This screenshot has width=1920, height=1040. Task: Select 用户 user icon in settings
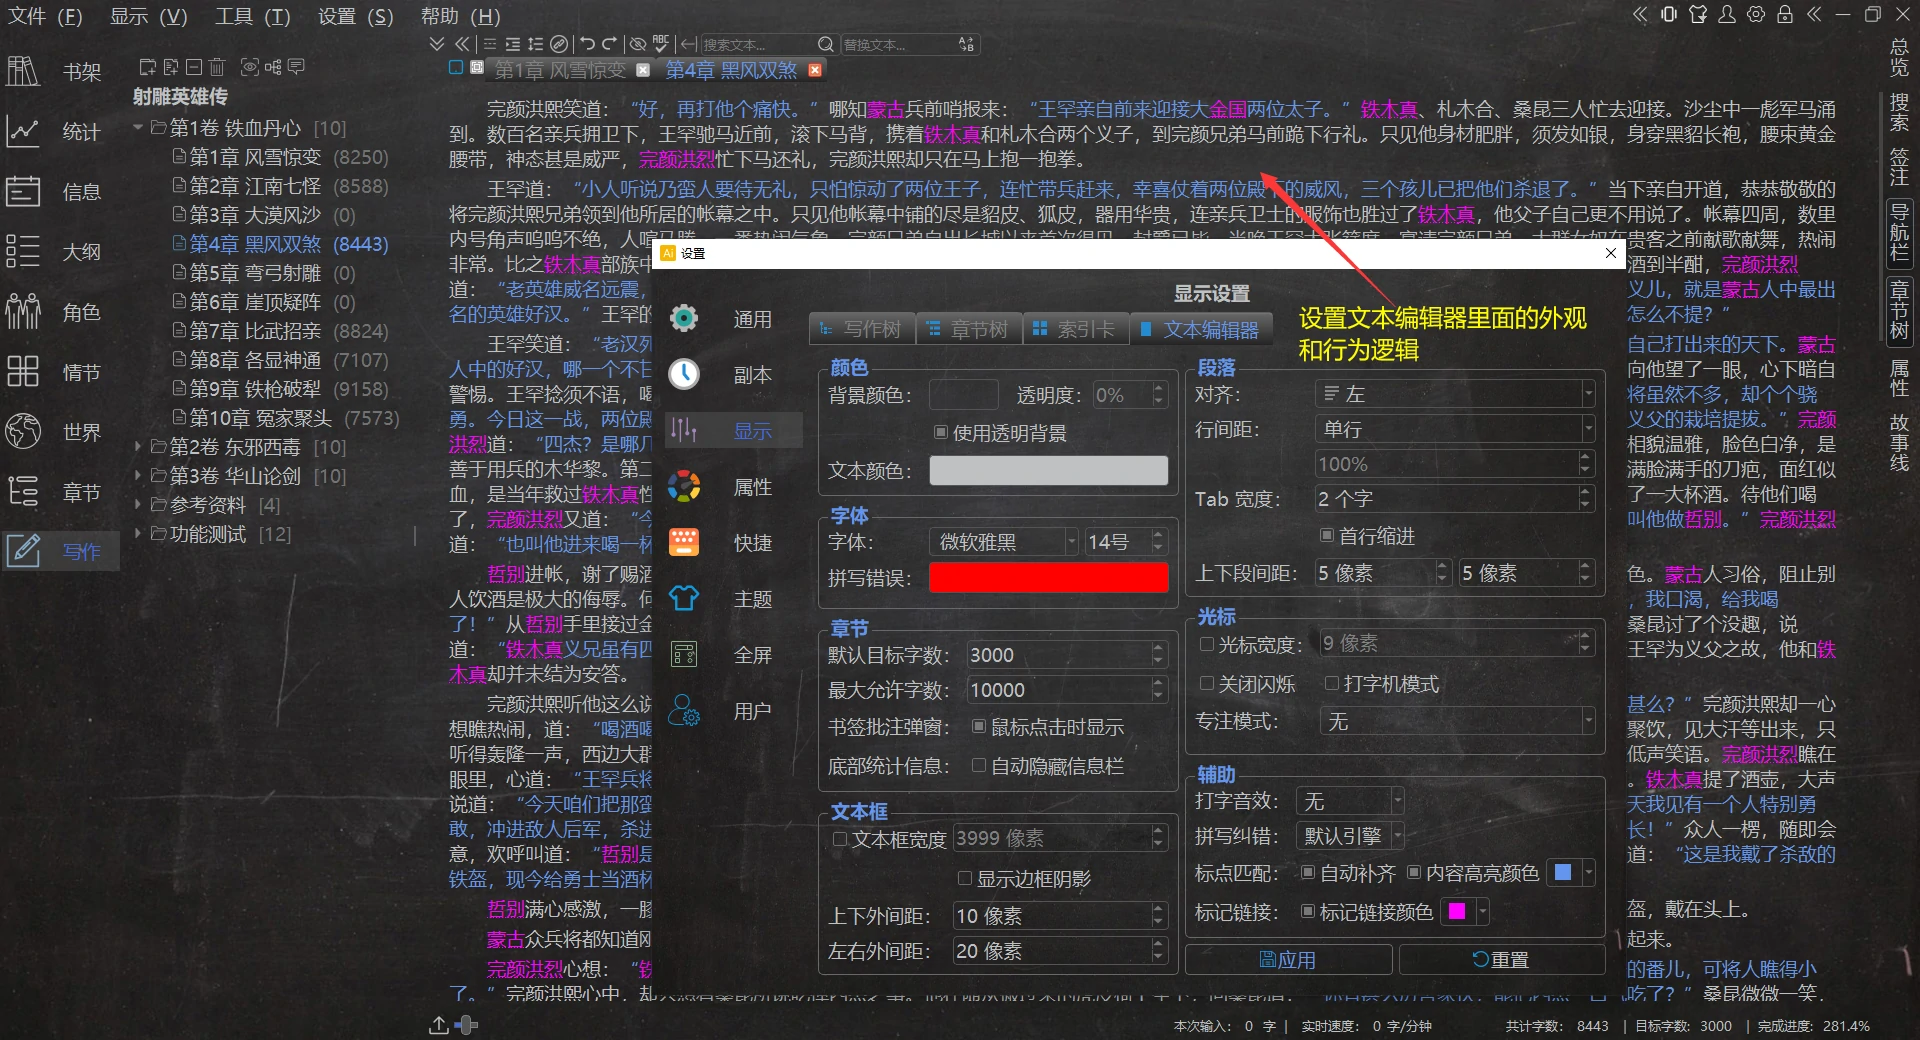(684, 710)
